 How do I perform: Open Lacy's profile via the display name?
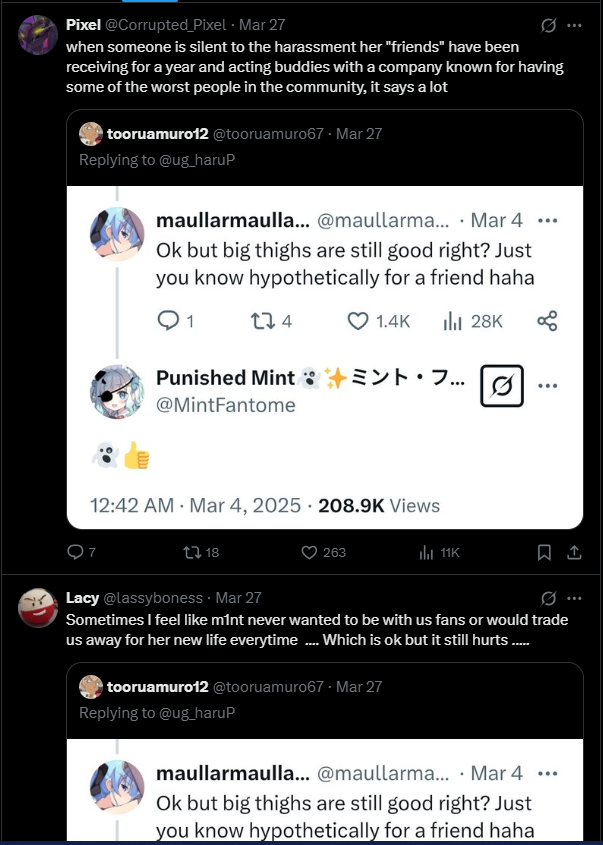83,598
